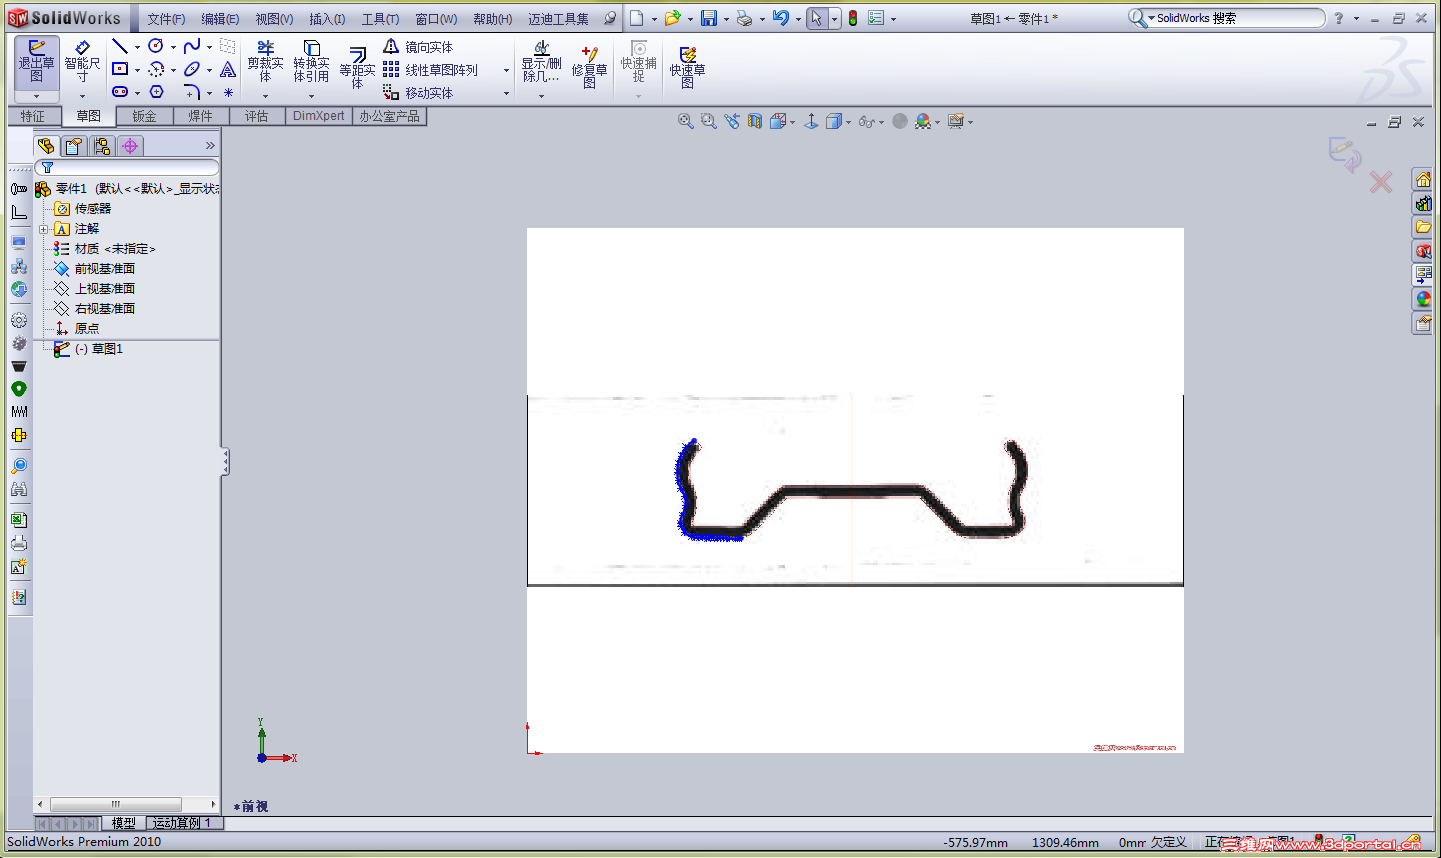Switch to the 钣金 tab
The width and height of the screenshot is (1441, 858).
[145, 116]
